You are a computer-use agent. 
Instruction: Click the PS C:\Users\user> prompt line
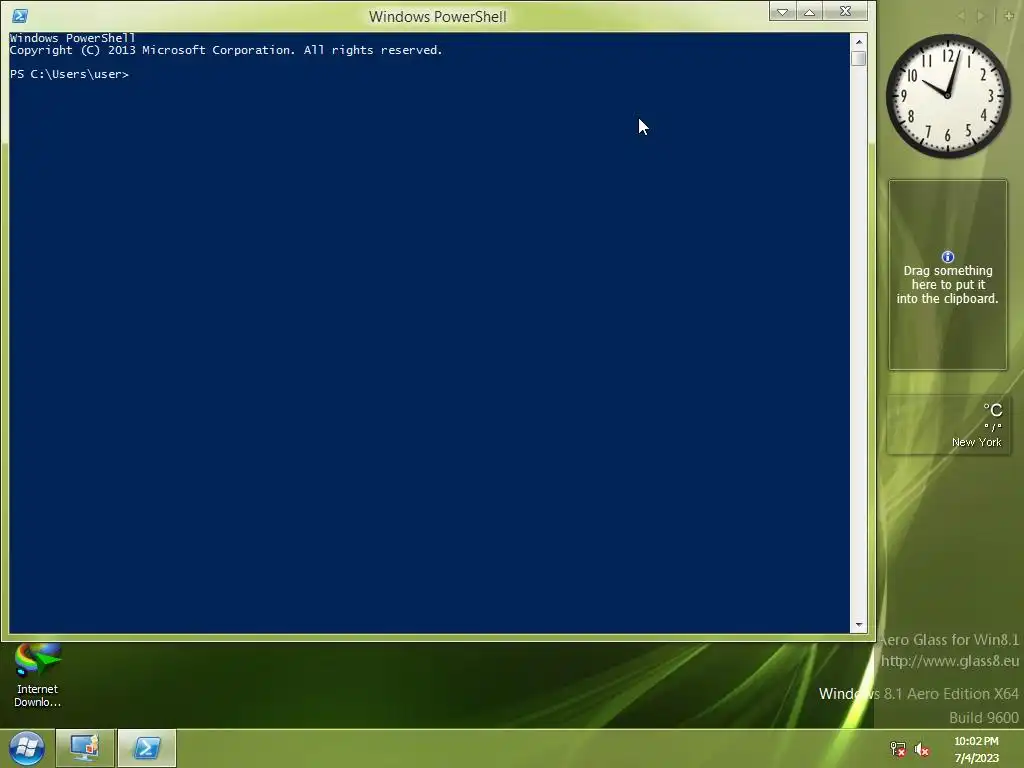[69, 74]
